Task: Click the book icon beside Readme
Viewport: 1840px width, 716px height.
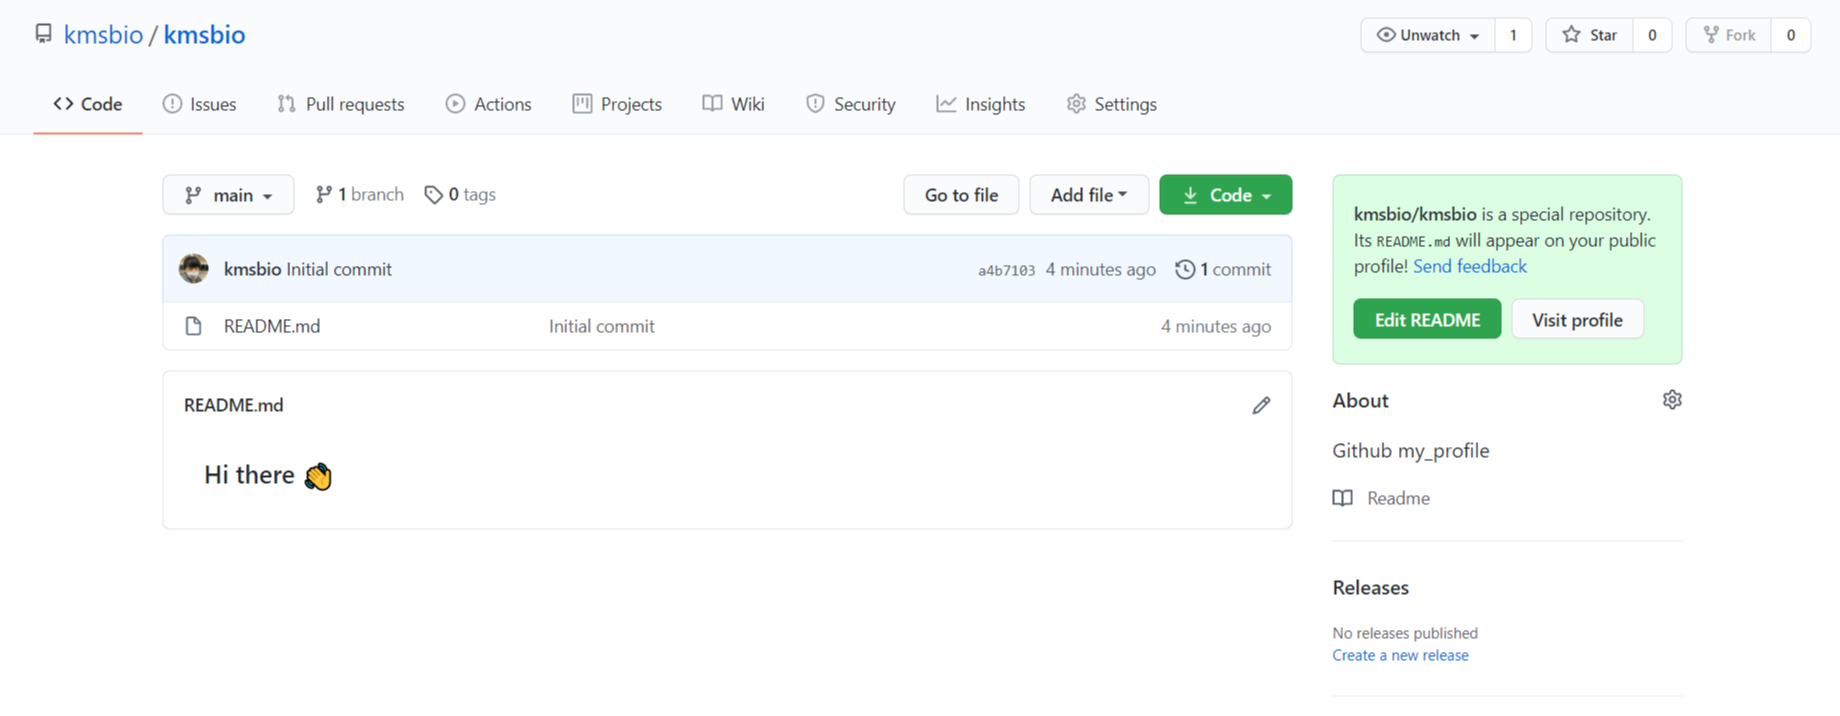Action: click(1343, 498)
